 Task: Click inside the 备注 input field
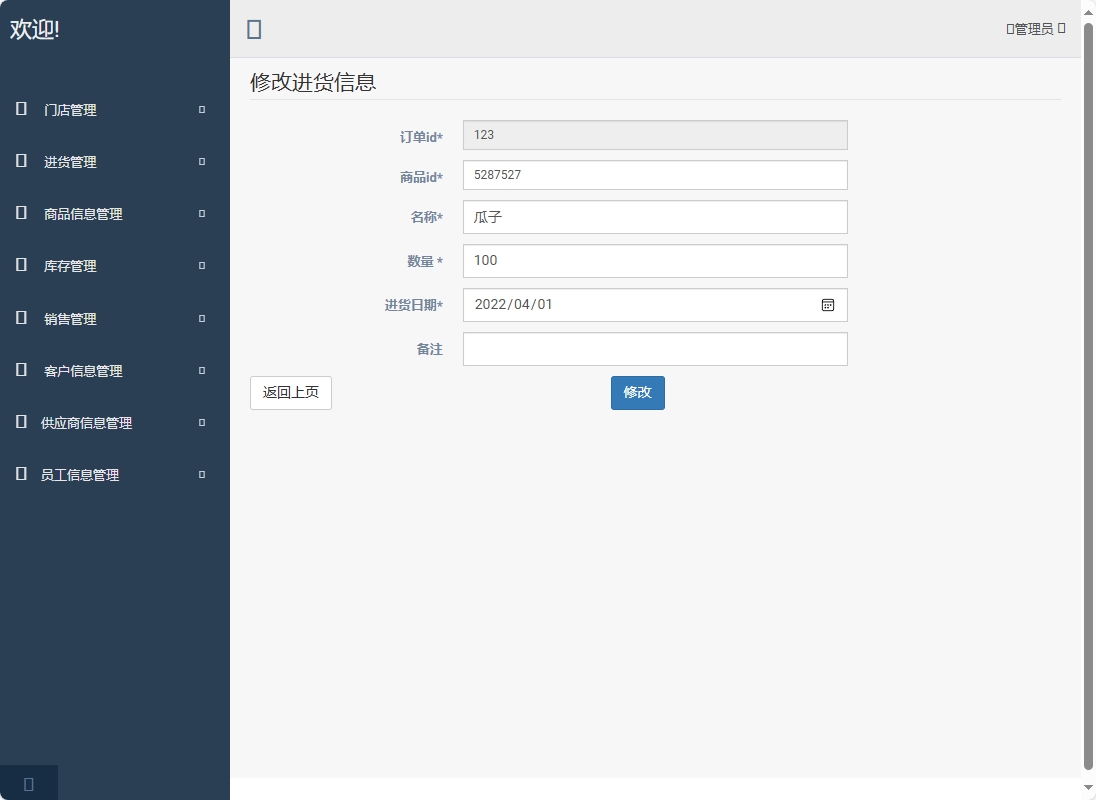click(x=655, y=348)
